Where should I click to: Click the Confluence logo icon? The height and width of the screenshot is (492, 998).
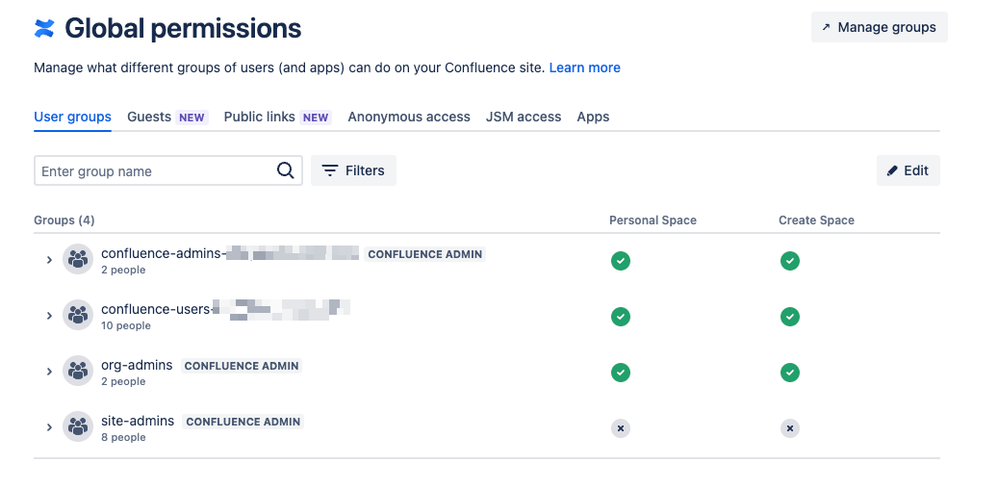44,28
